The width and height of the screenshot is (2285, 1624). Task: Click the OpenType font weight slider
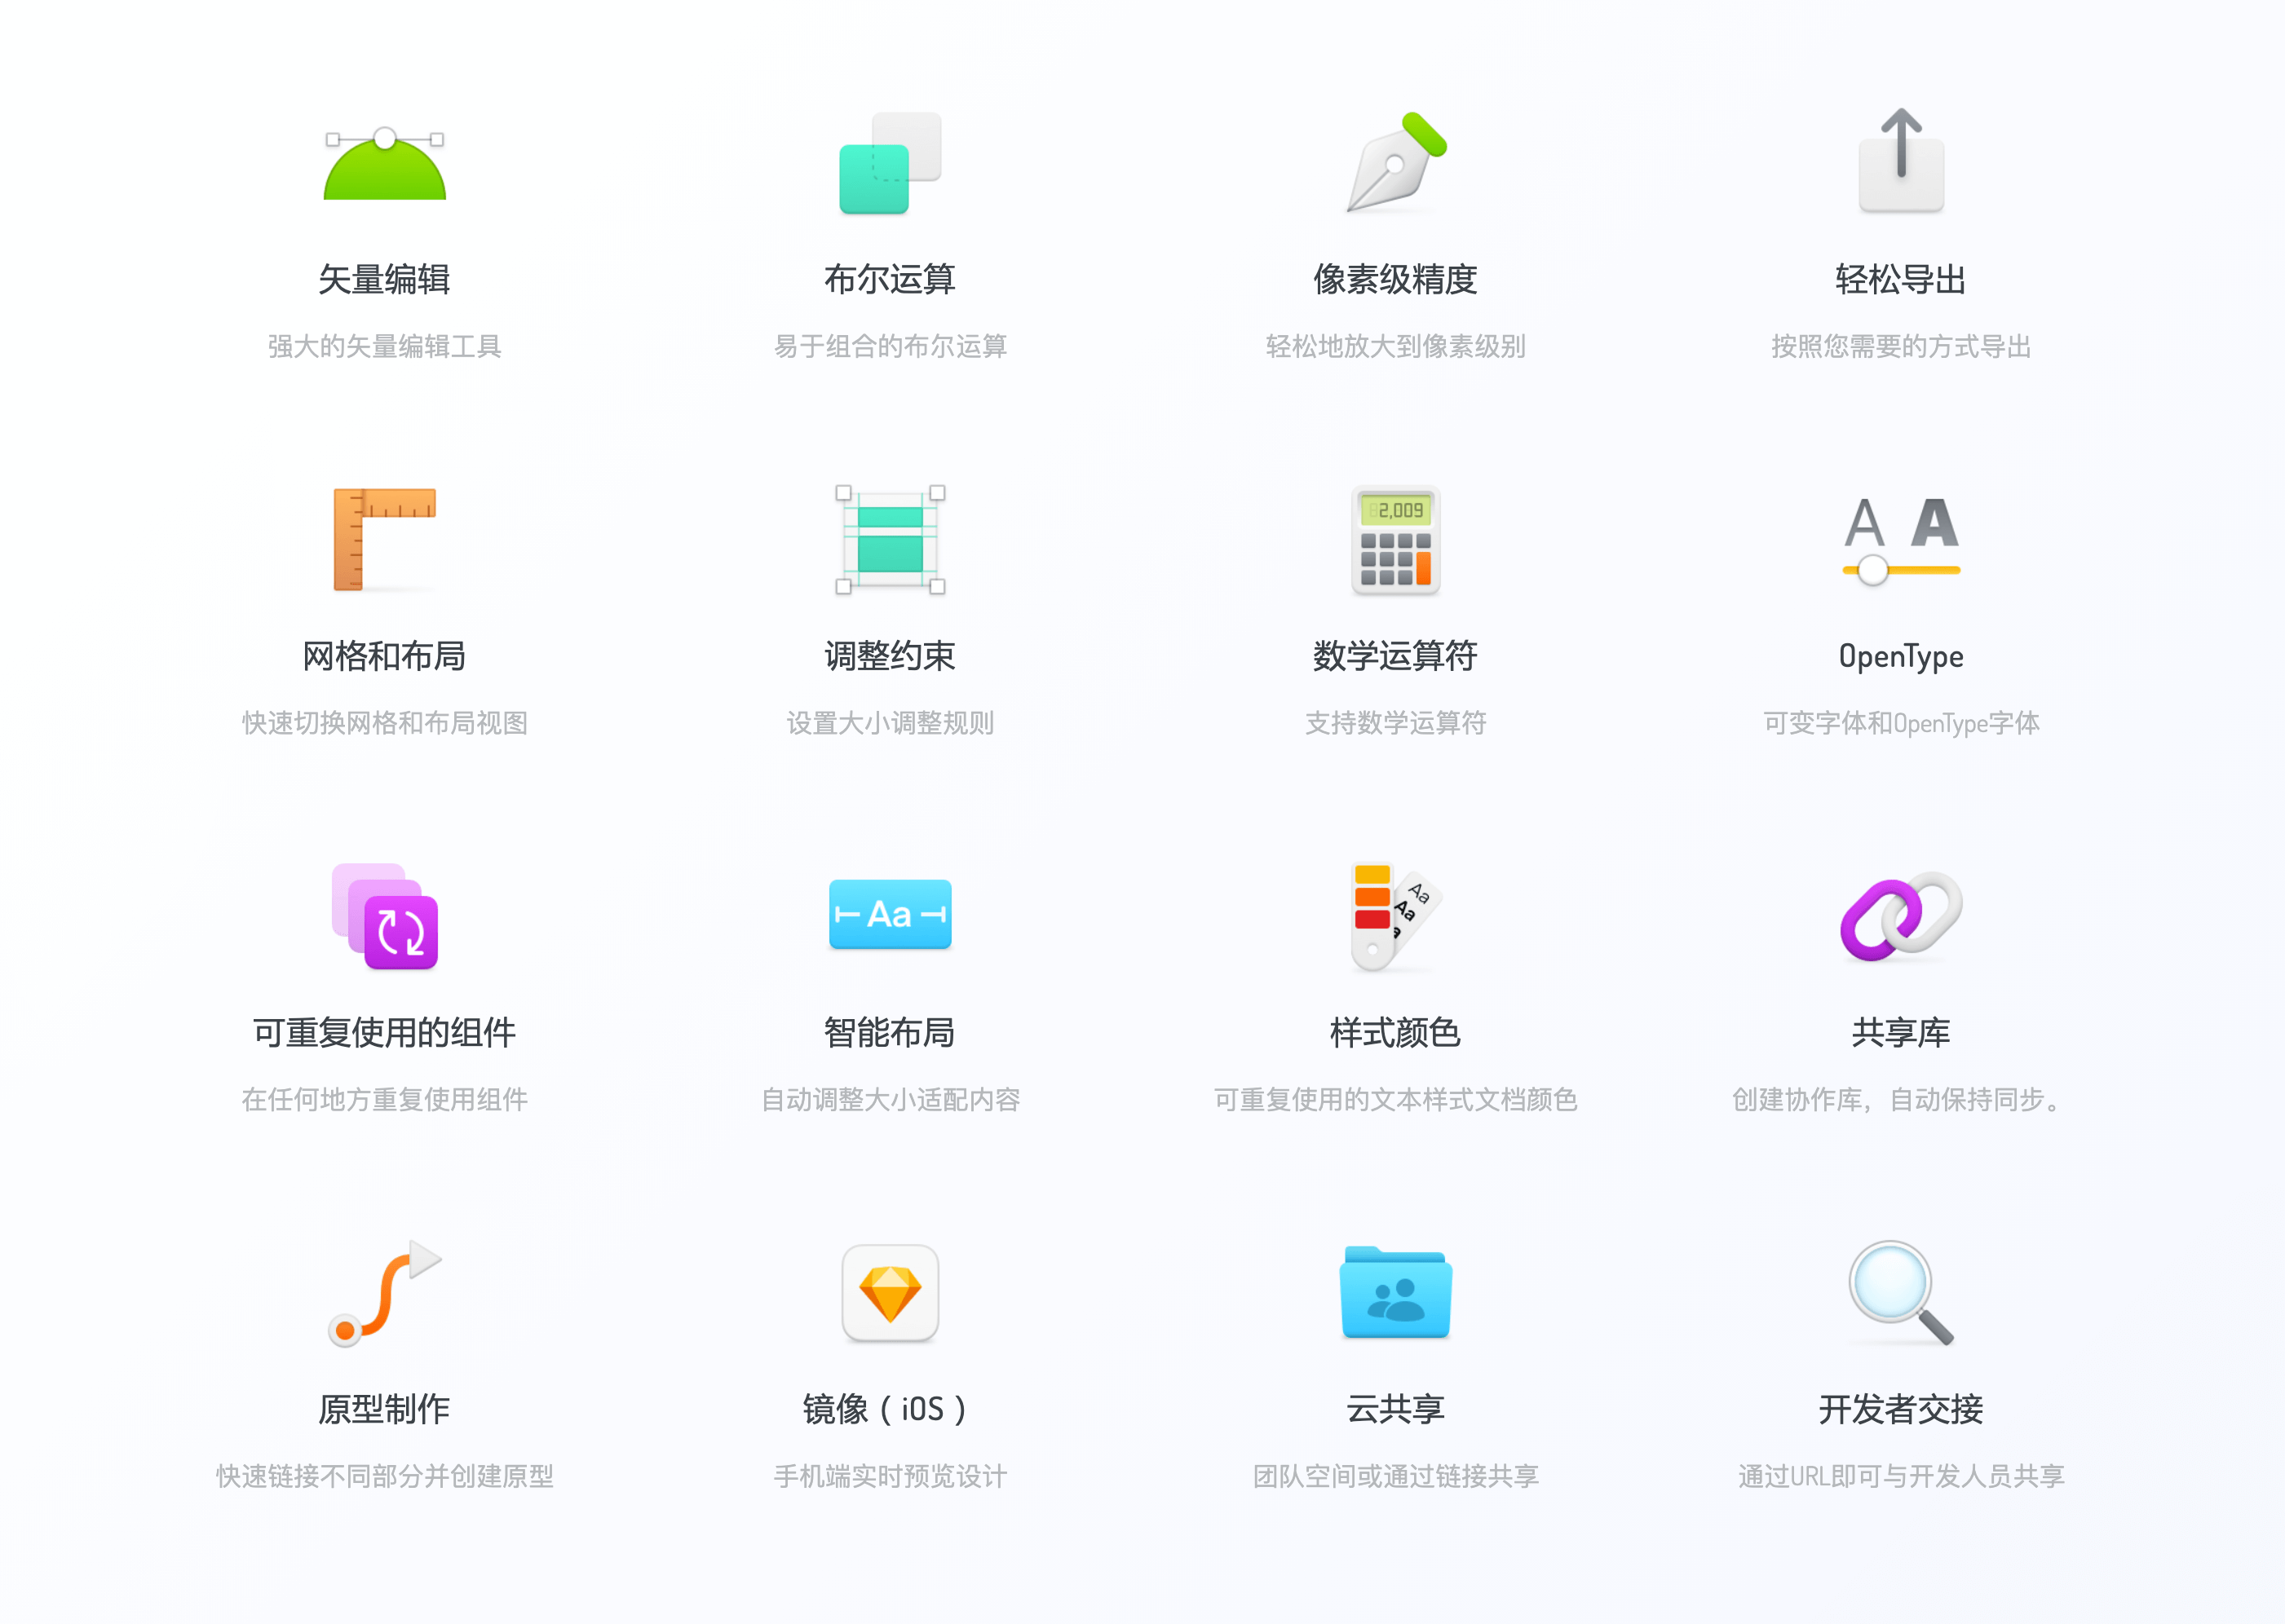tap(1901, 570)
